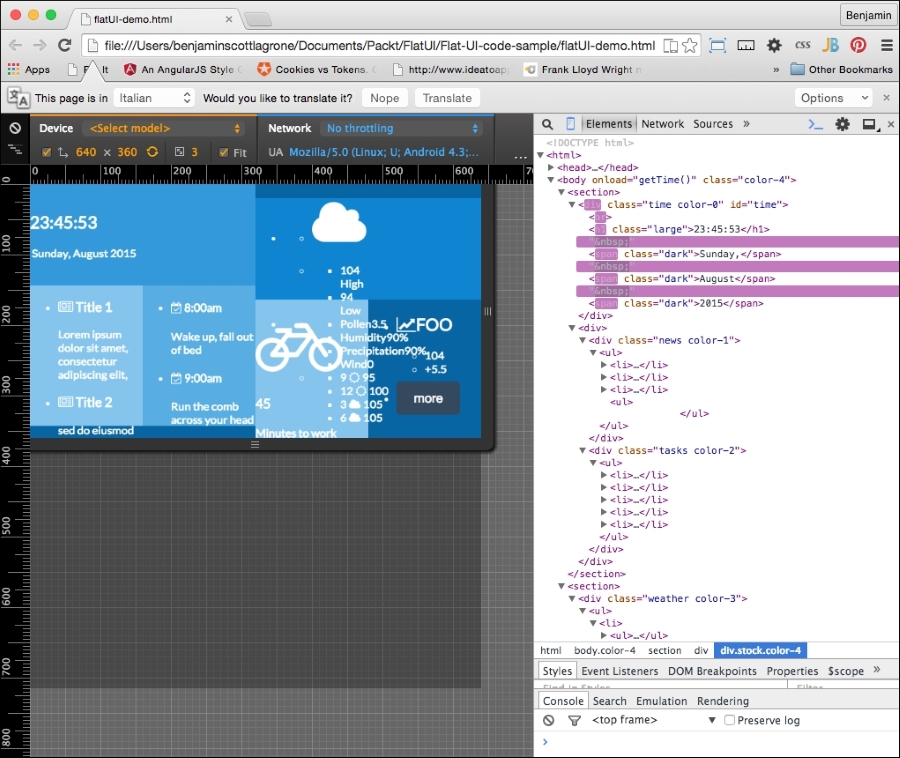
Task: Collapse the body element in the Elements tree
Action: pyautogui.click(x=550, y=178)
